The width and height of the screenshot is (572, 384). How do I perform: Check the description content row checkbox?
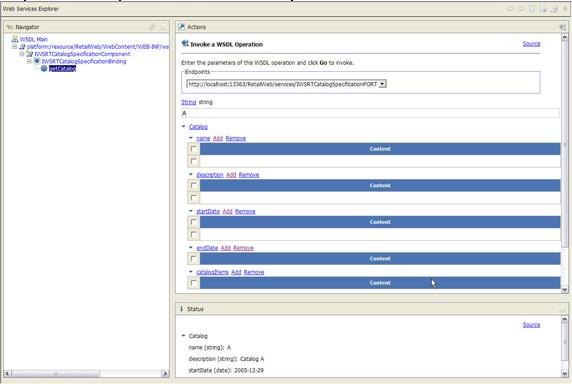(x=194, y=198)
